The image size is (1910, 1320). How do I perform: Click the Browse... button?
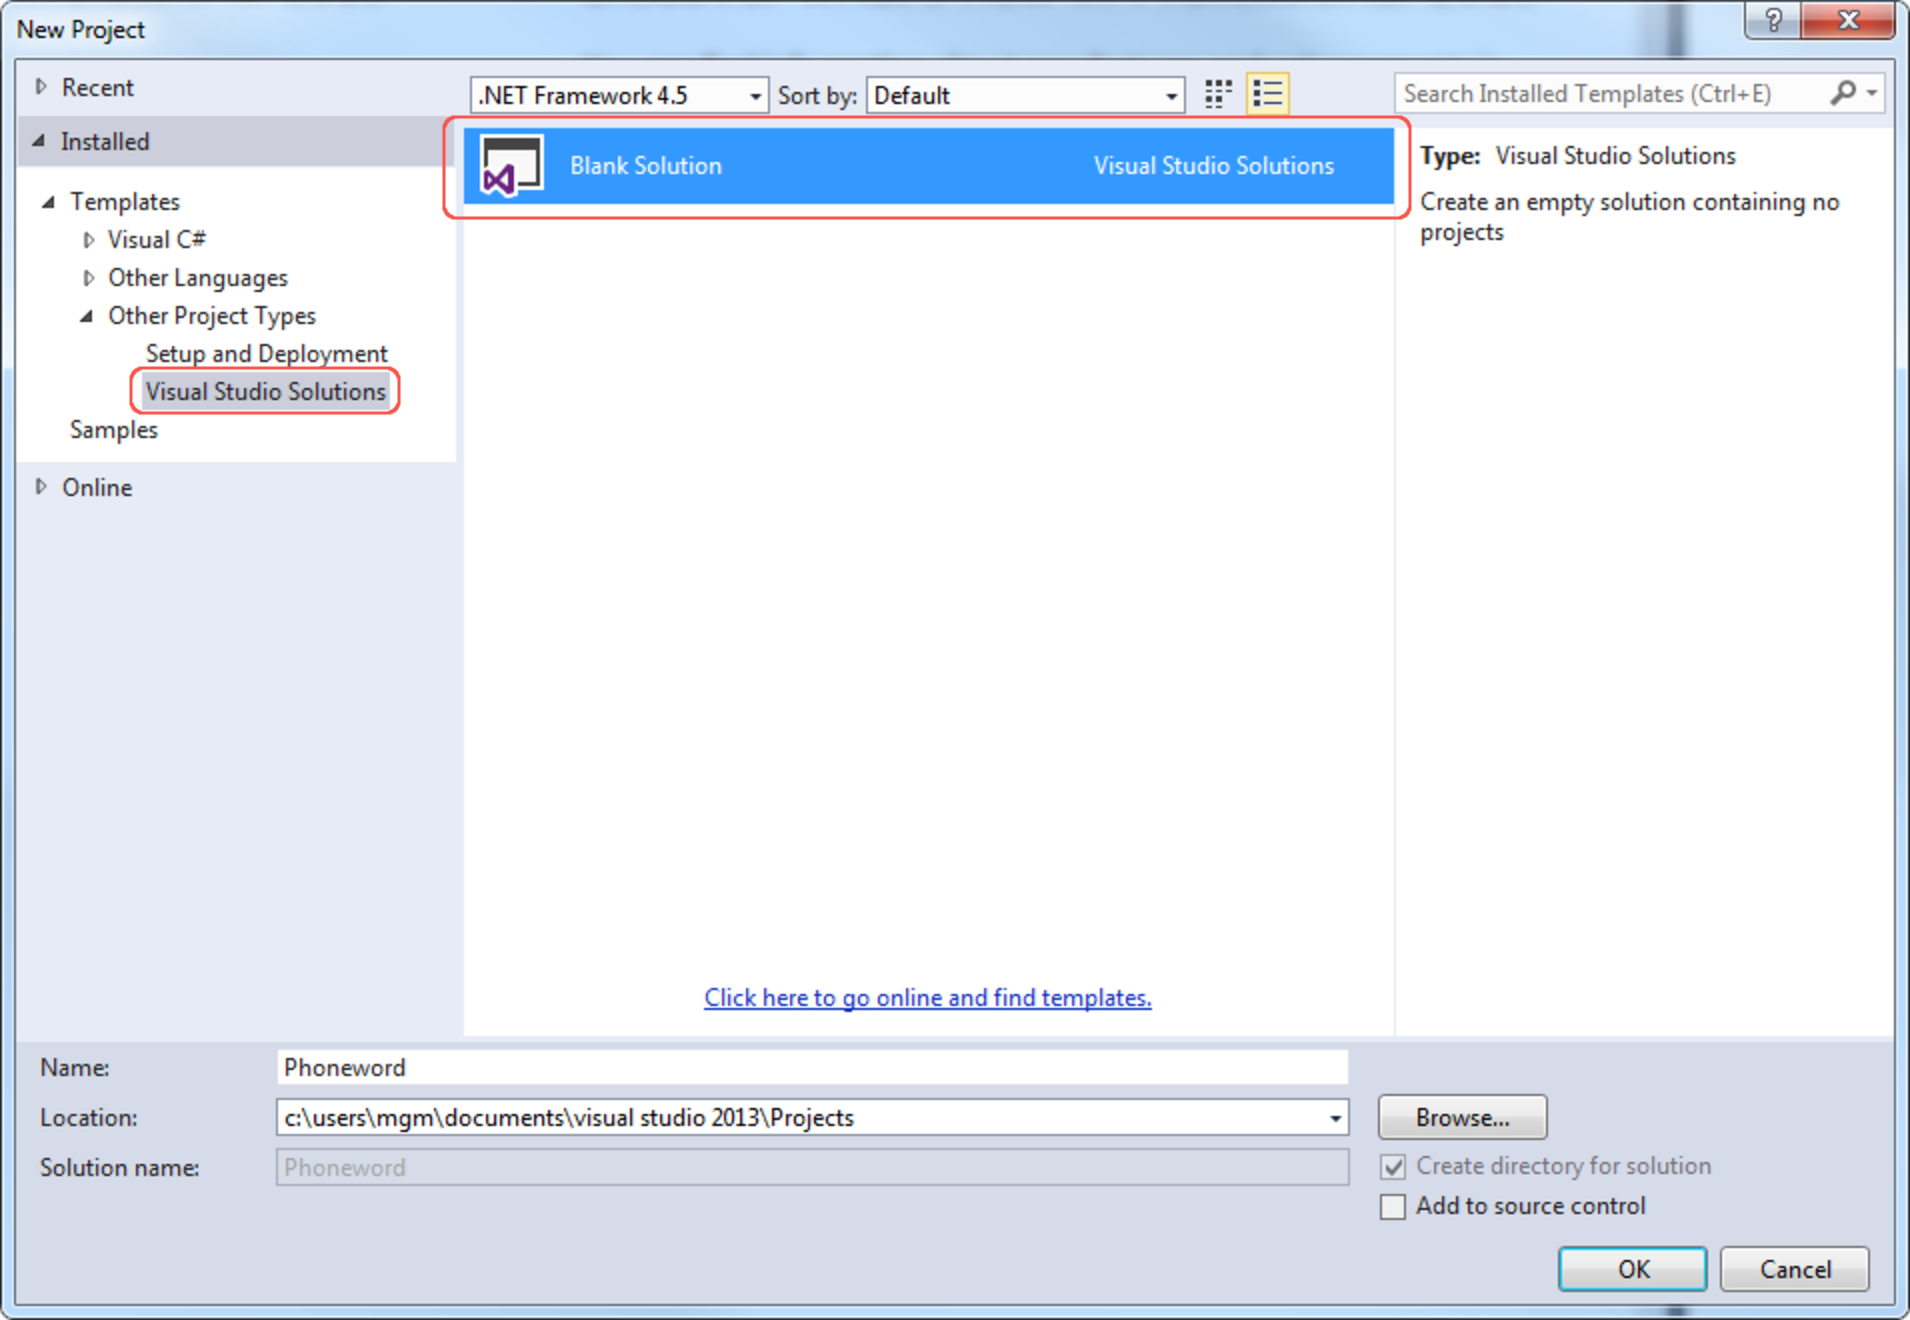[1461, 1118]
